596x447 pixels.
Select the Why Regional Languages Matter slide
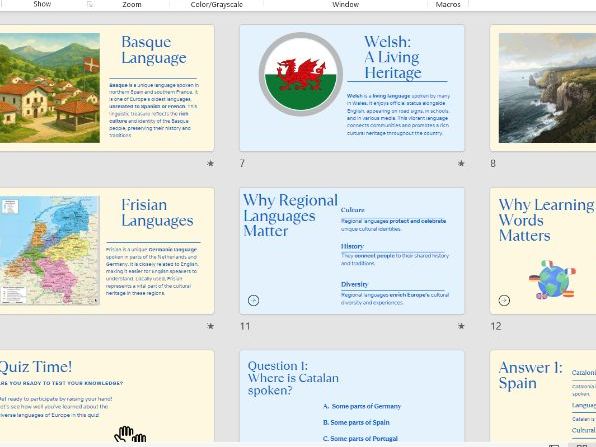point(352,251)
